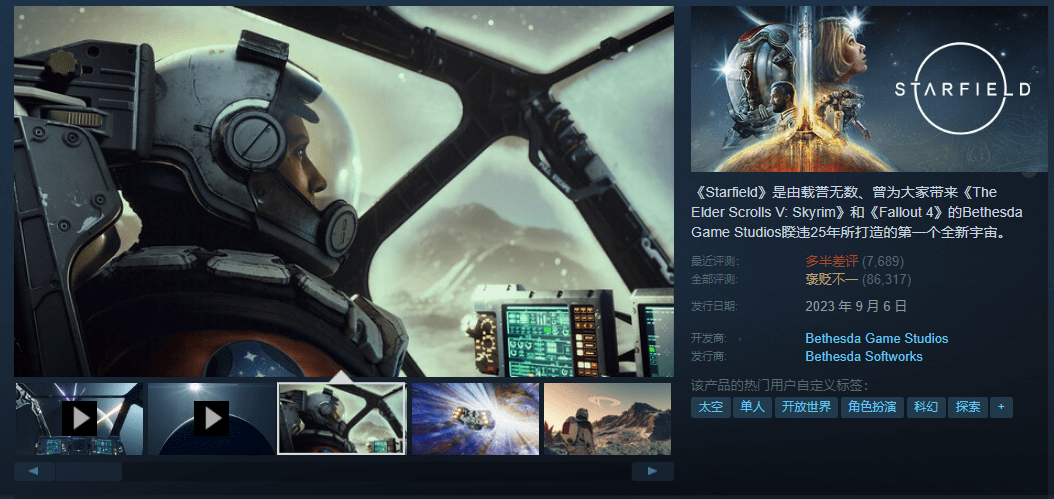Select the 太空 tag
The image size is (1054, 499).
(x=710, y=407)
